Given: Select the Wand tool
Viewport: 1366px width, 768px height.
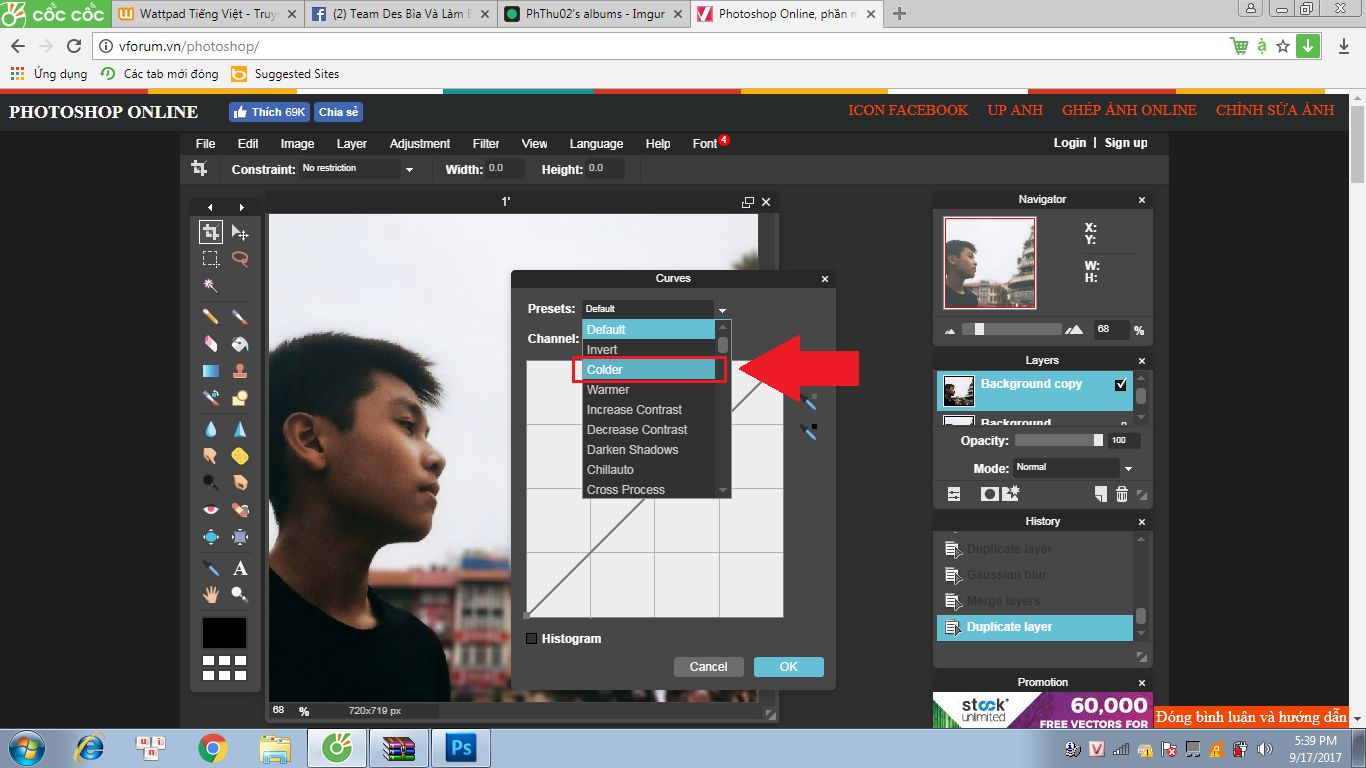Looking at the screenshot, I should tap(210, 286).
